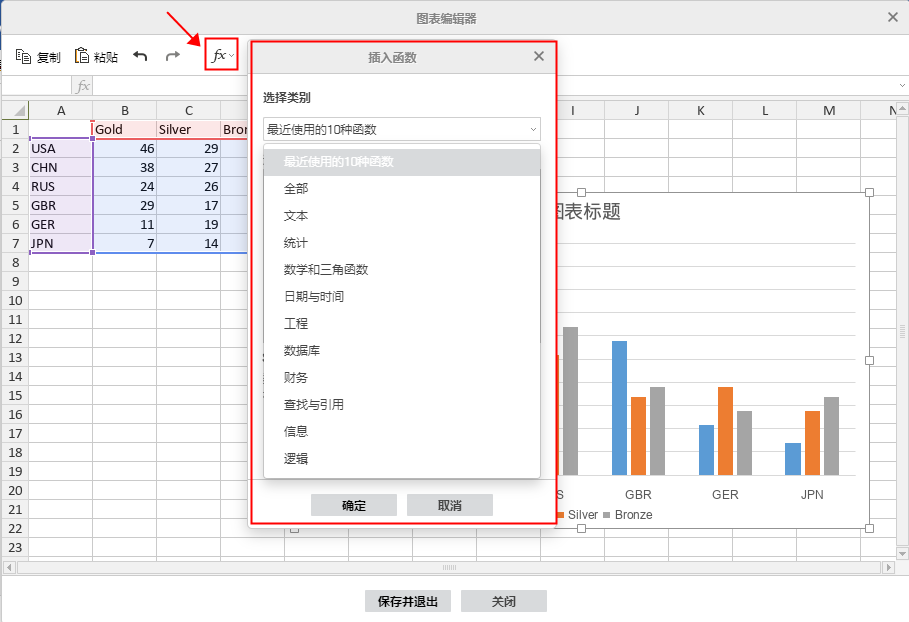This screenshot has width=909, height=622.
Task: Click the 关闭 button at bottom
Action: click(x=504, y=601)
